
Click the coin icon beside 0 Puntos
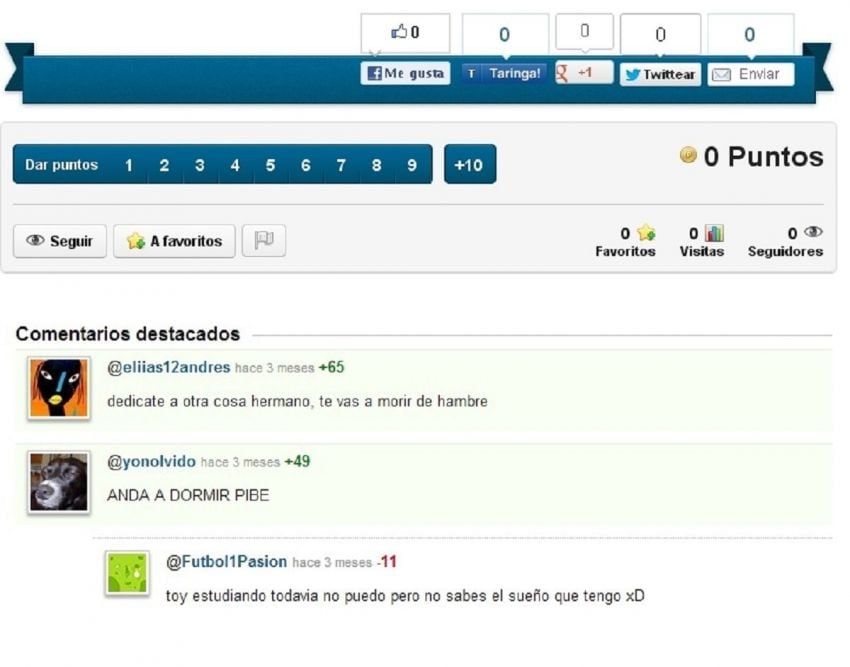click(x=688, y=156)
